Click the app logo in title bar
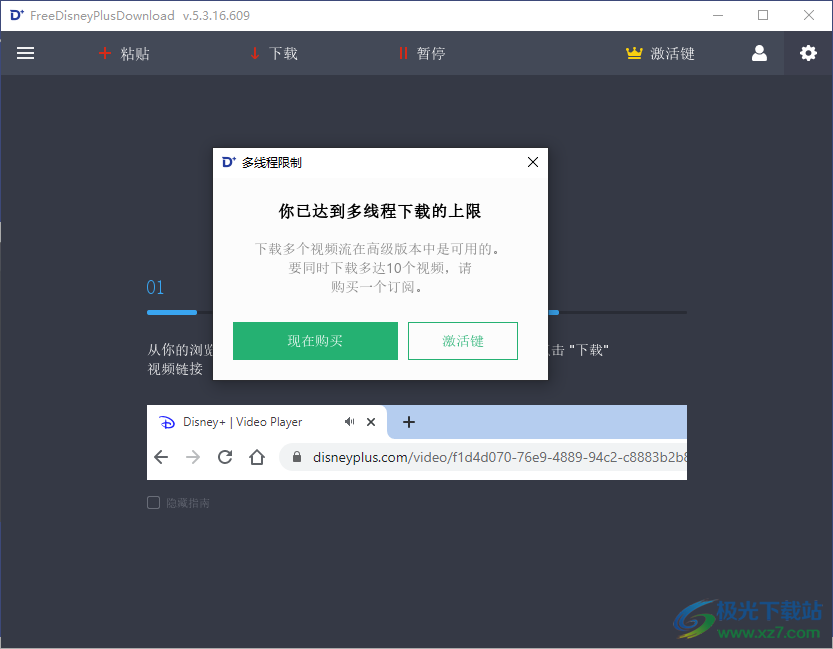Image resolution: width=833 pixels, height=649 pixels. (x=17, y=15)
